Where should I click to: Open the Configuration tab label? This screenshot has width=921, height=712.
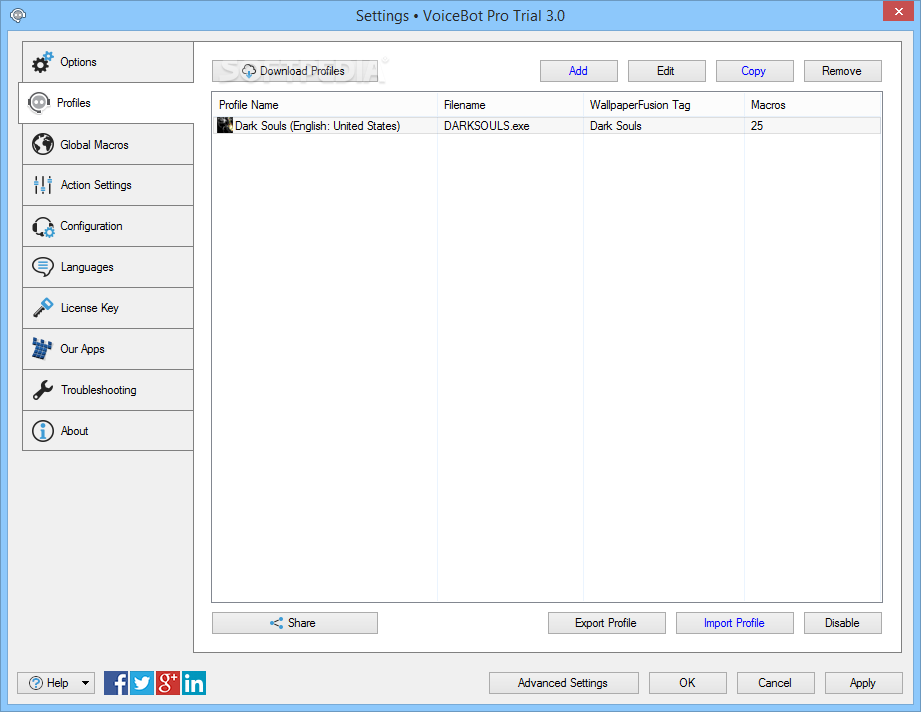click(91, 226)
